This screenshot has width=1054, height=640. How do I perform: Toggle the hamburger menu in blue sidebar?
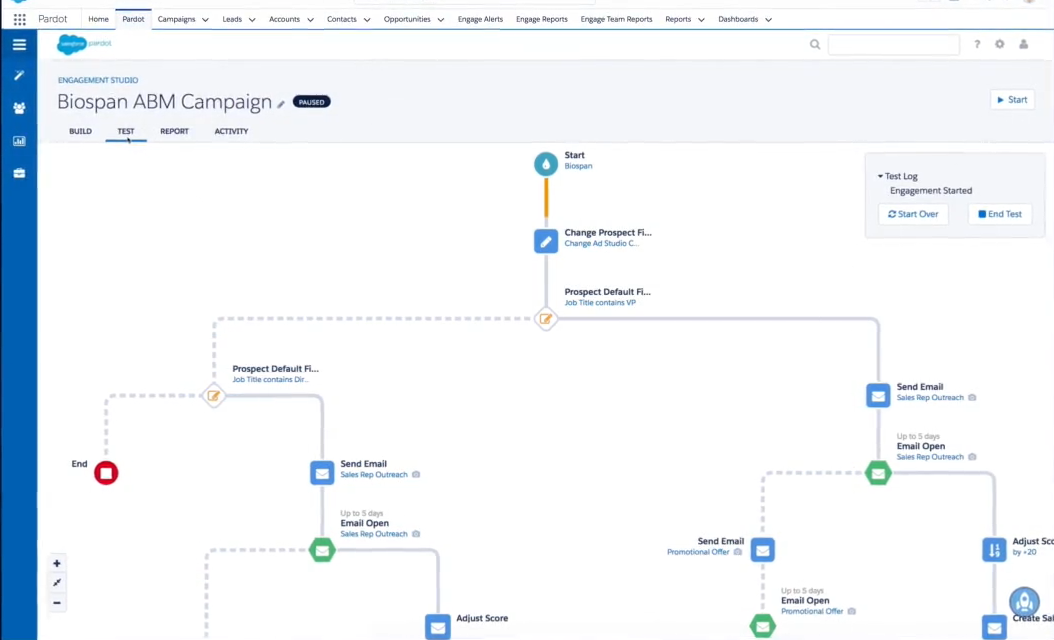point(19,44)
